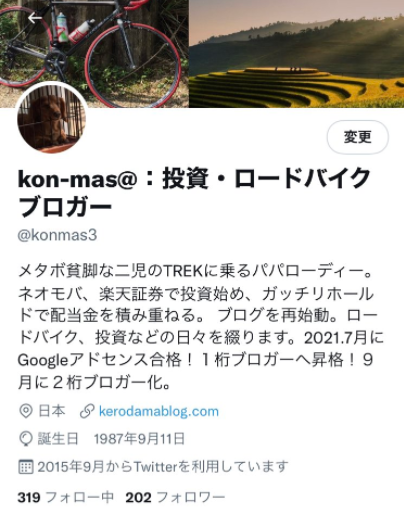Open the 202 フォロワー list

point(175,497)
